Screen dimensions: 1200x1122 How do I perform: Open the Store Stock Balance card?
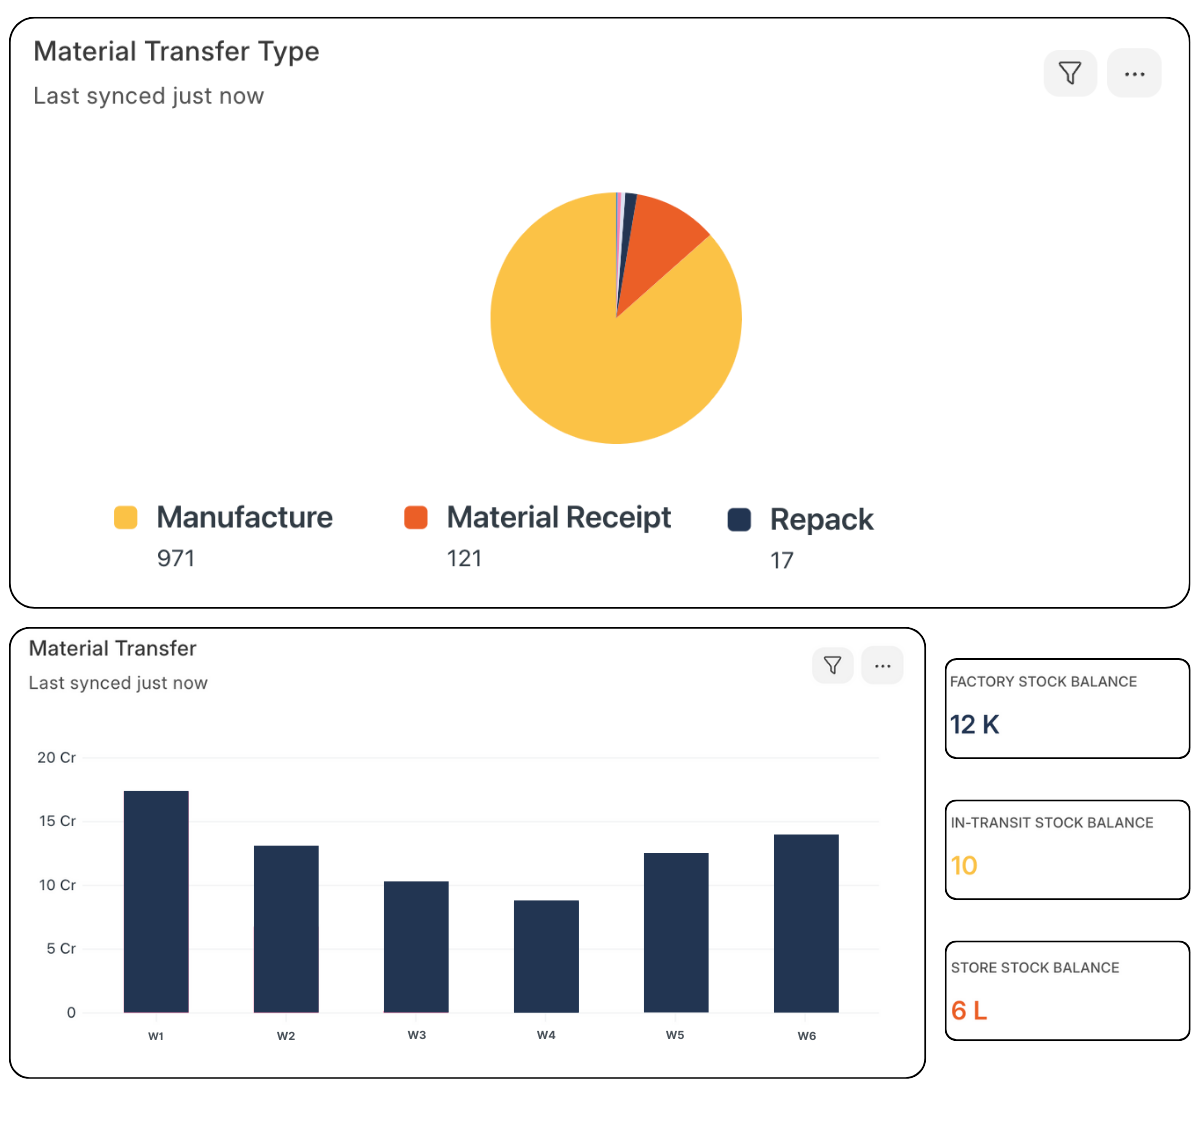coord(1067,990)
